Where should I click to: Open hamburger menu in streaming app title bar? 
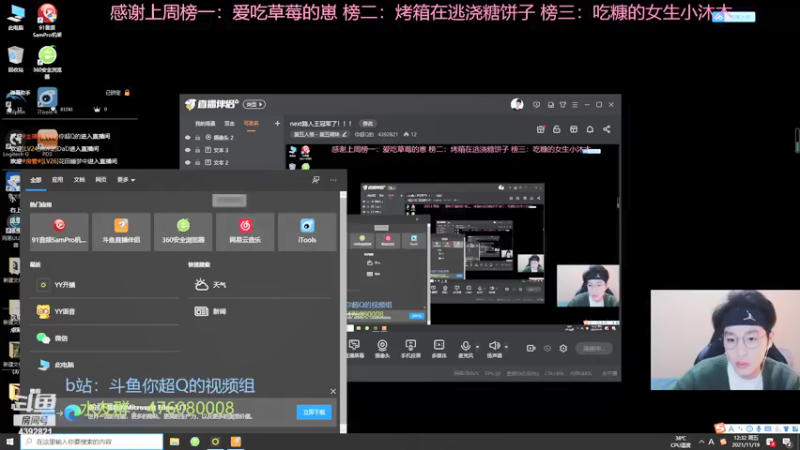click(575, 105)
